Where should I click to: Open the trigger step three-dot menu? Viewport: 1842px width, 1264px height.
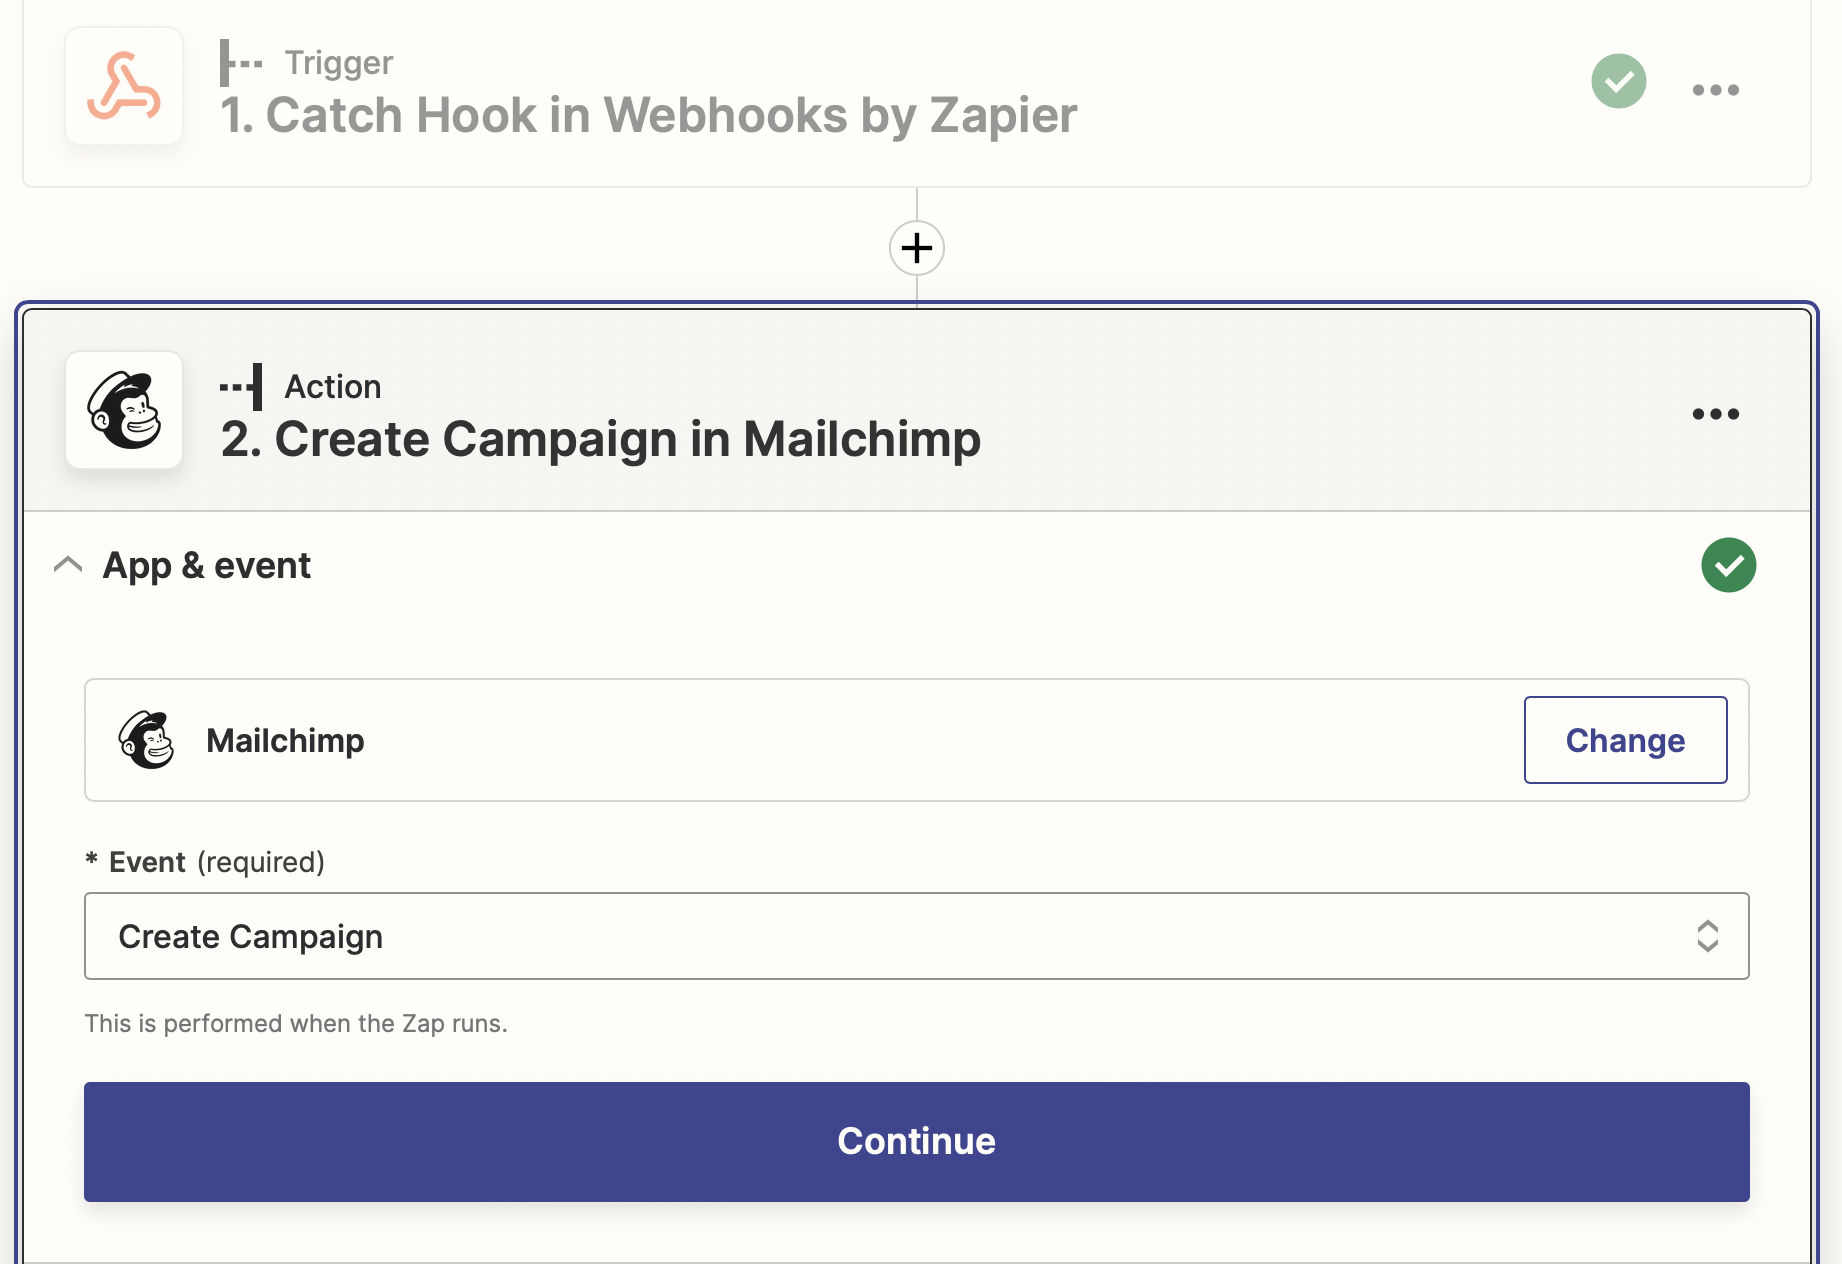[1715, 90]
